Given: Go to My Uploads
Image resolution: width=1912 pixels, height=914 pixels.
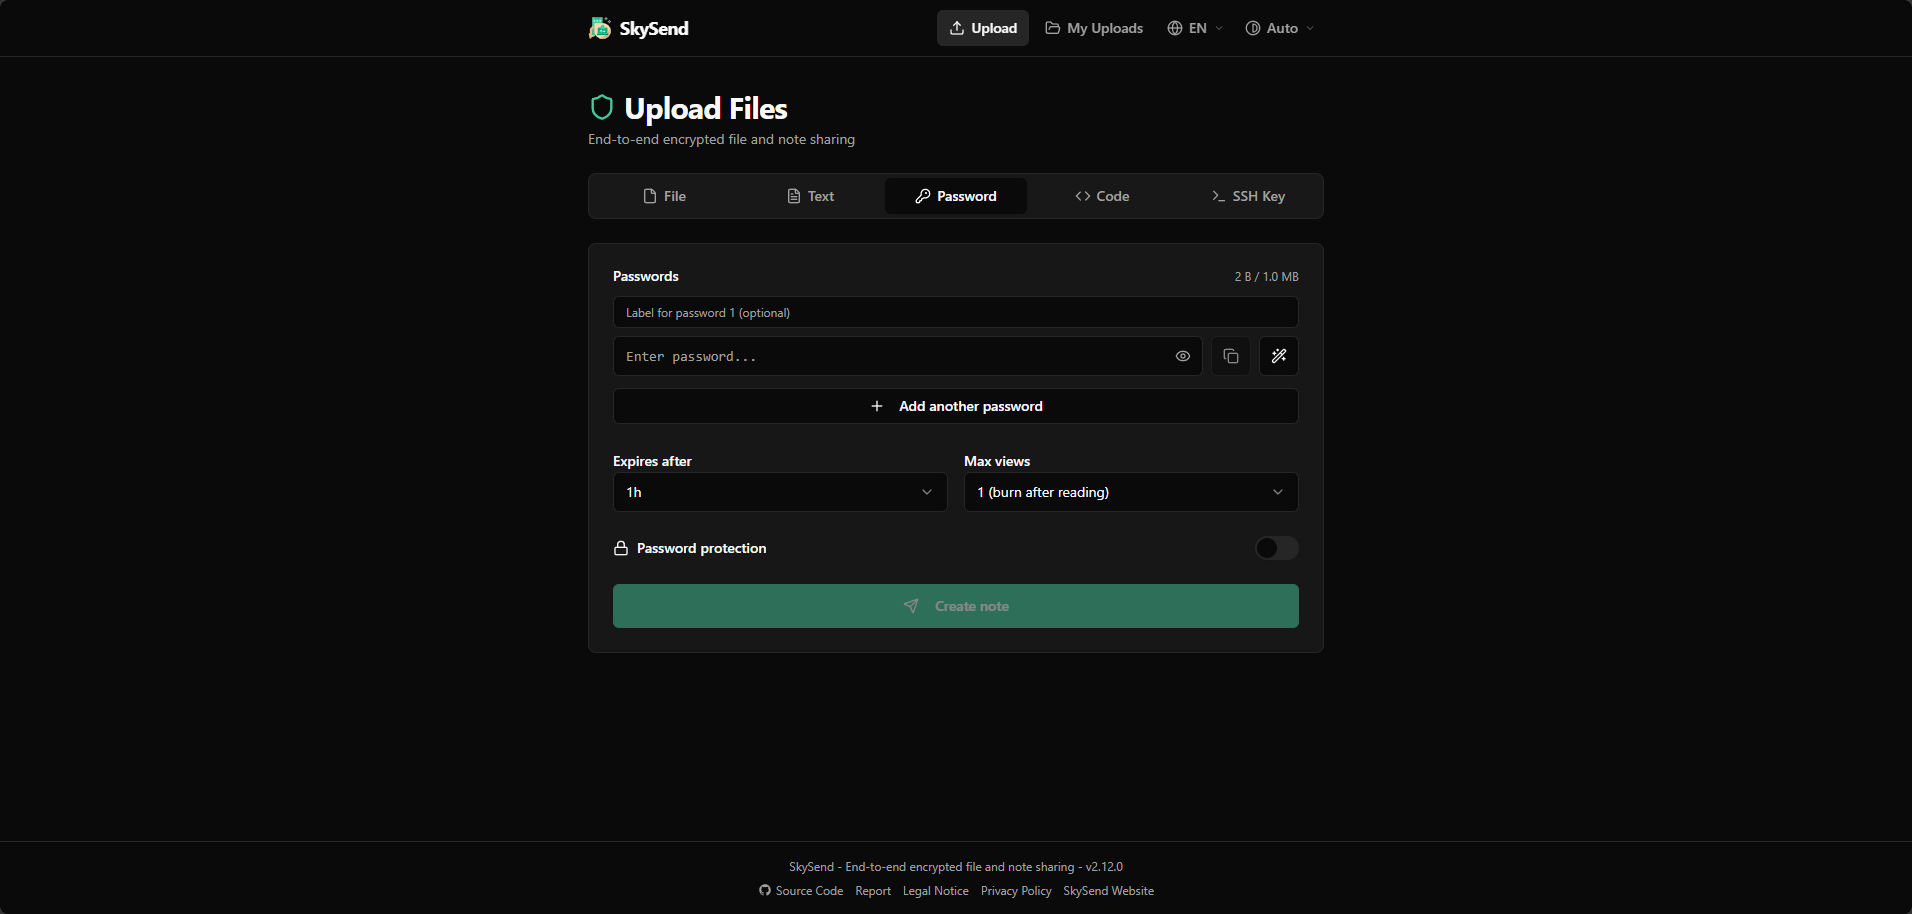Looking at the screenshot, I should pos(1094,28).
